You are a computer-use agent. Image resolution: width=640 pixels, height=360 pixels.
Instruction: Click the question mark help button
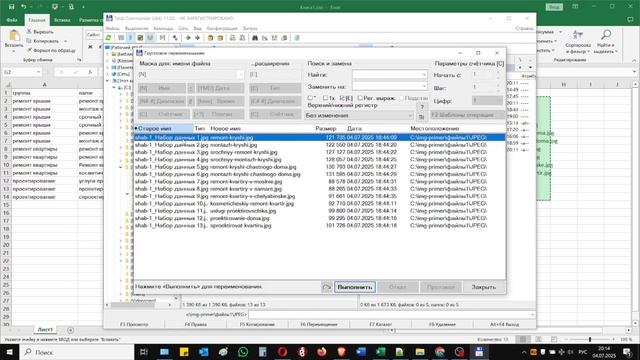point(422,107)
